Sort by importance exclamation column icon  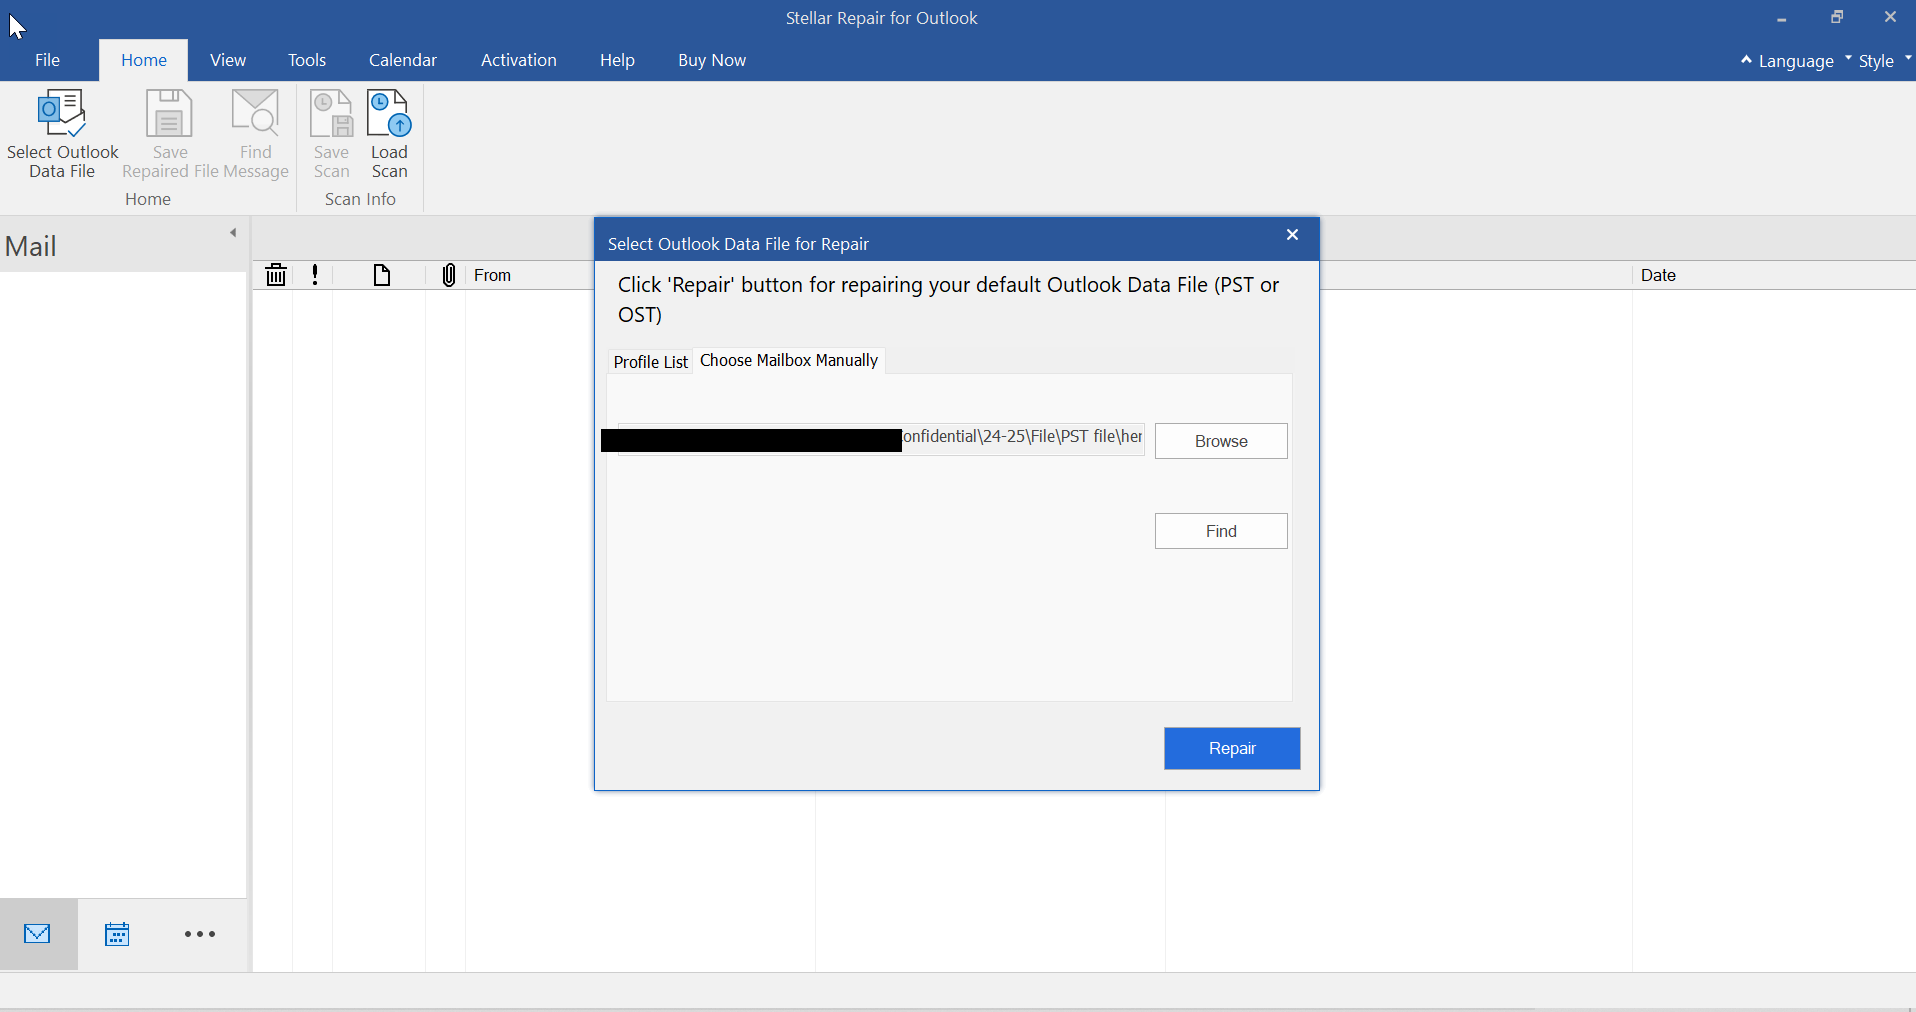click(315, 275)
